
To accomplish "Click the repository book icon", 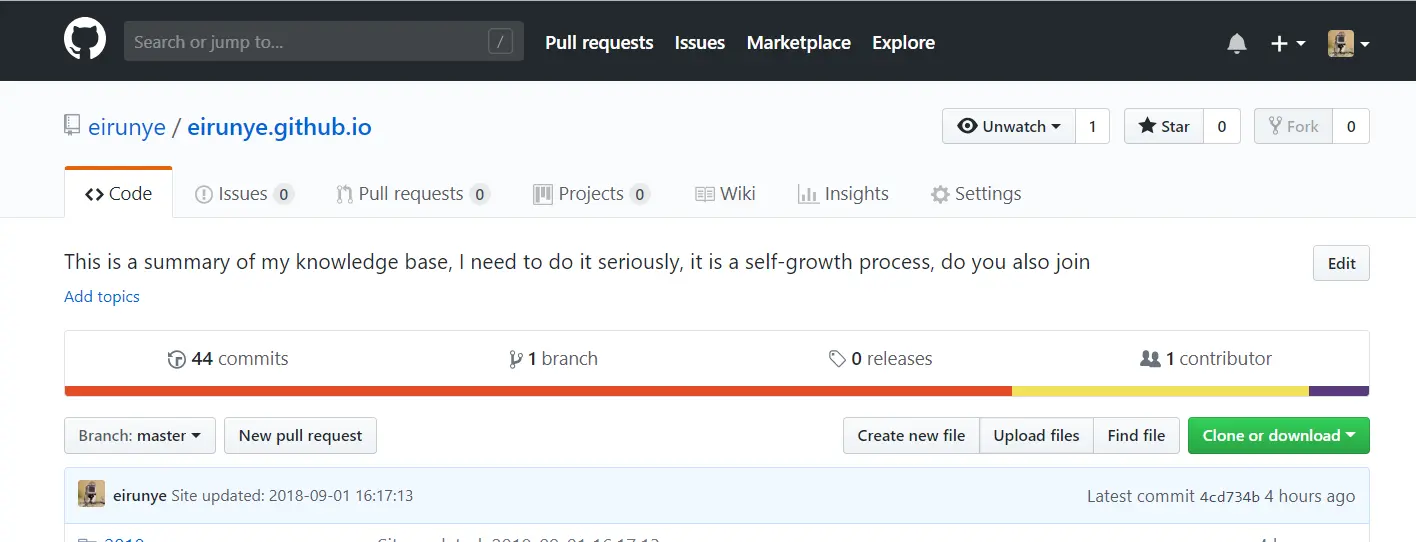I will coord(72,126).
